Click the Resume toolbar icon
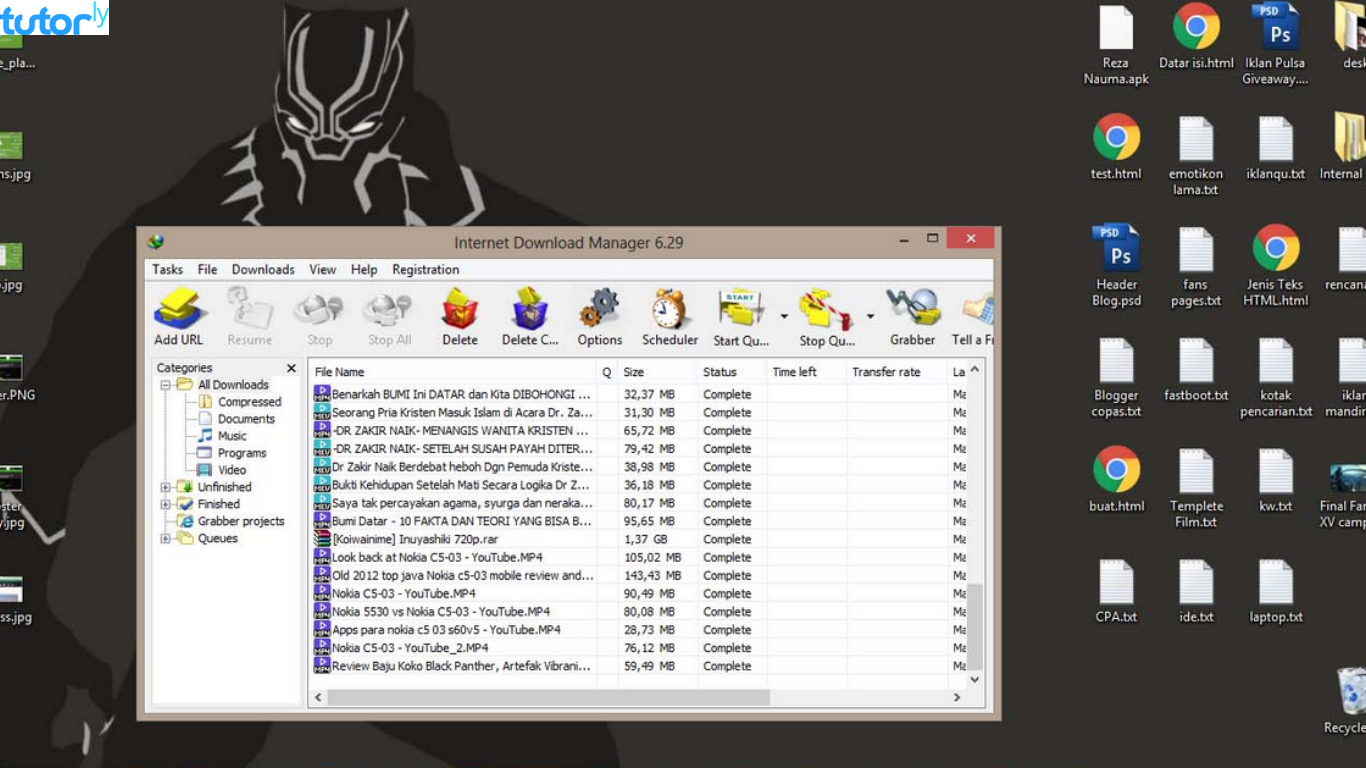 point(249,317)
